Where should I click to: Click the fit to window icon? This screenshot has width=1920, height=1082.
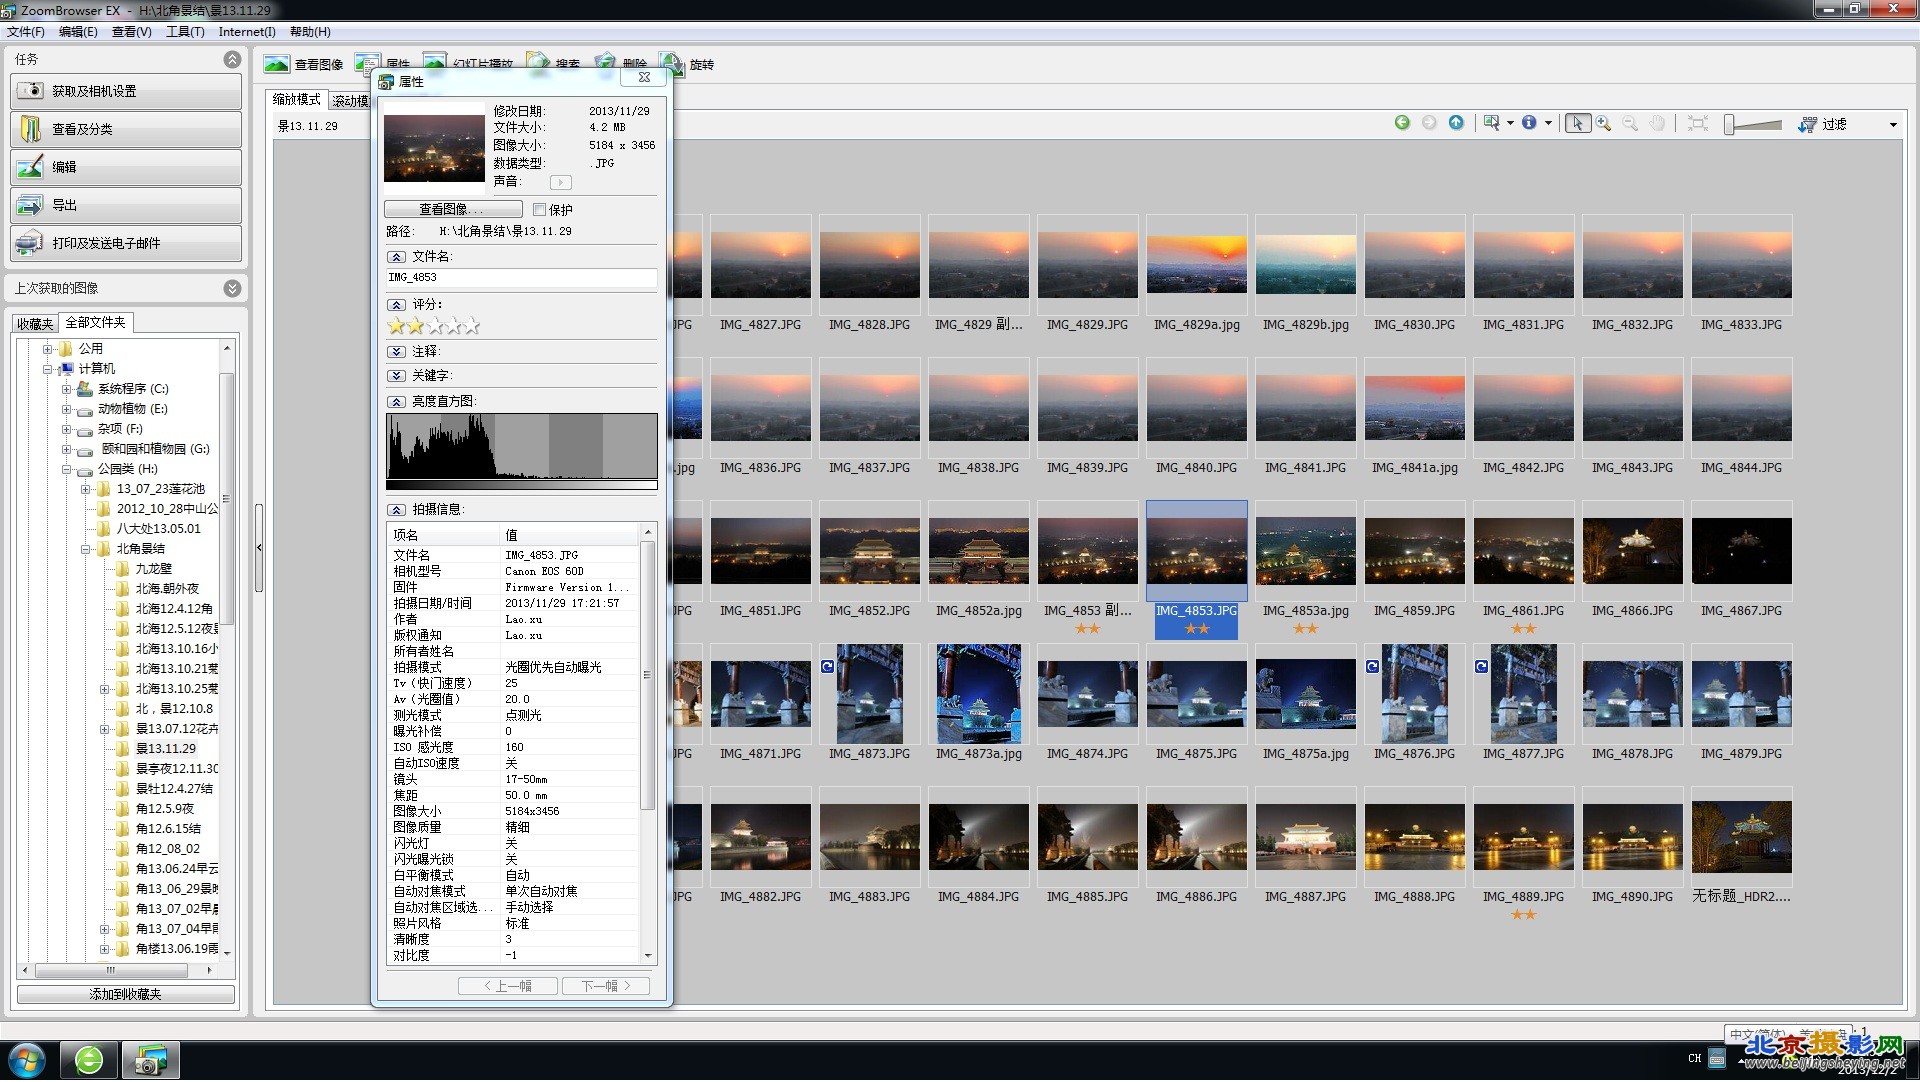coord(1697,123)
